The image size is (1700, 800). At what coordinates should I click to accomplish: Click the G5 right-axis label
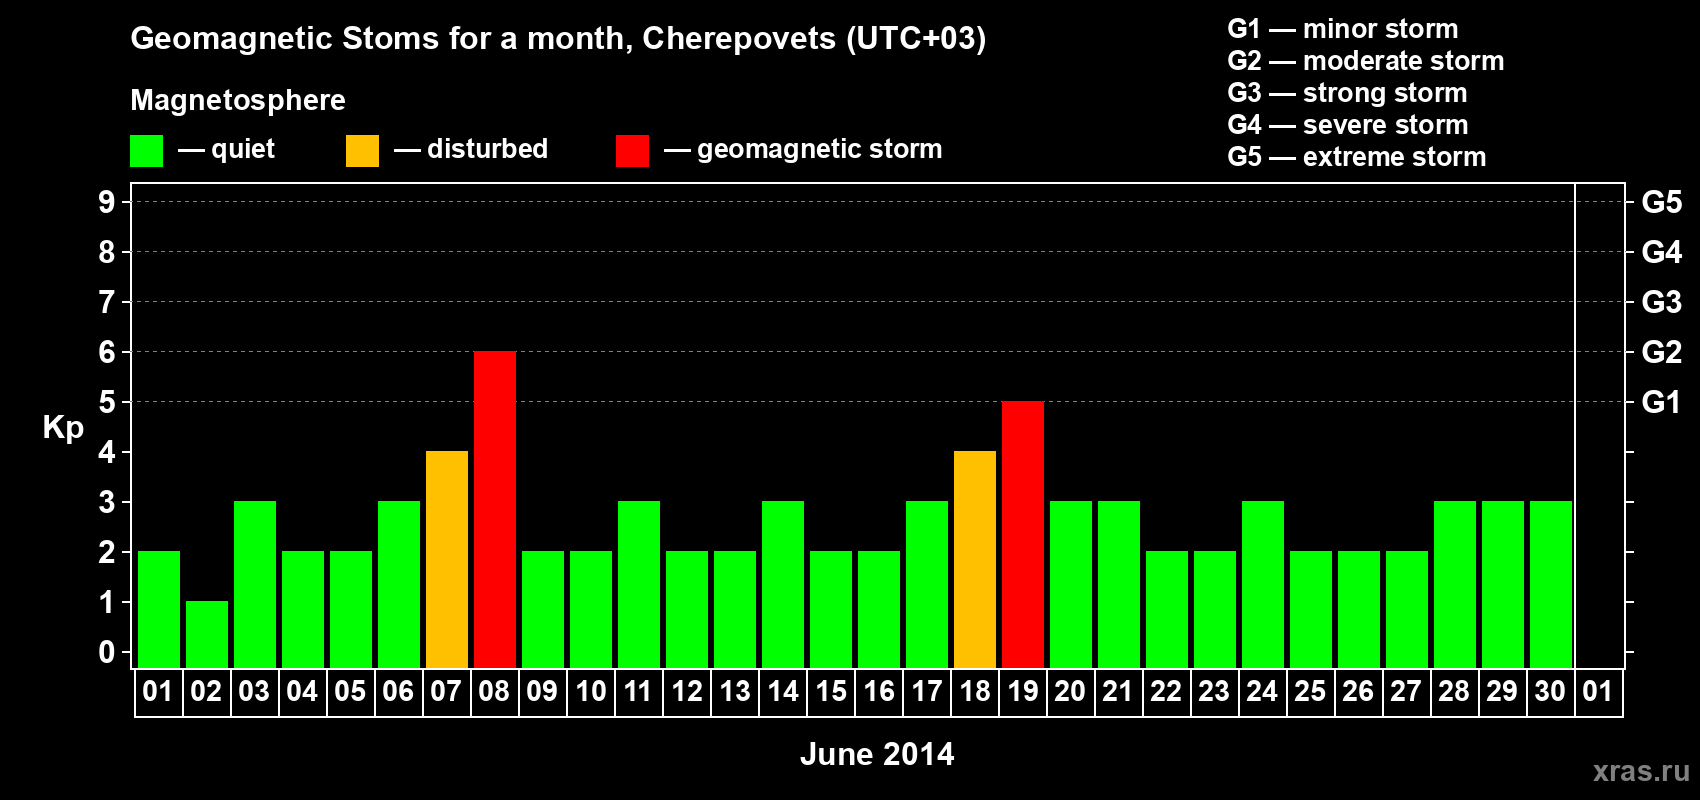[1662, 202]
